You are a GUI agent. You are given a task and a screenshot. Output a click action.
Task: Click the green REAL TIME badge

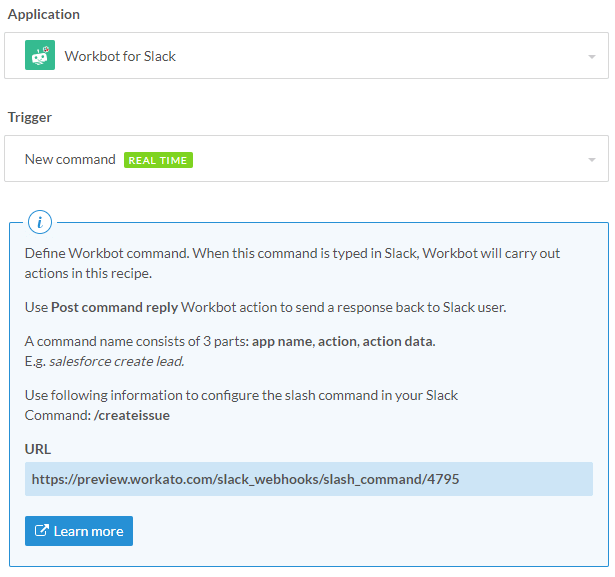point(158,160)
